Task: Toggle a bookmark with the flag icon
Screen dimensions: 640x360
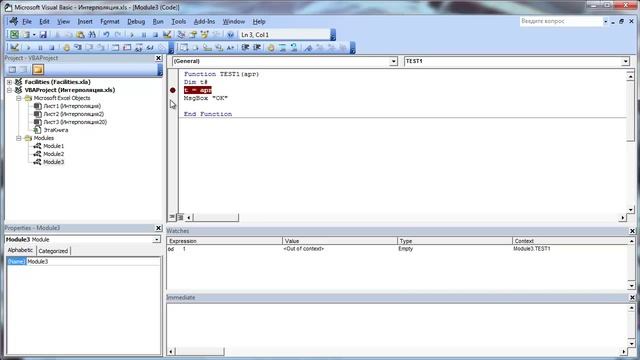Action: point(308,48)
